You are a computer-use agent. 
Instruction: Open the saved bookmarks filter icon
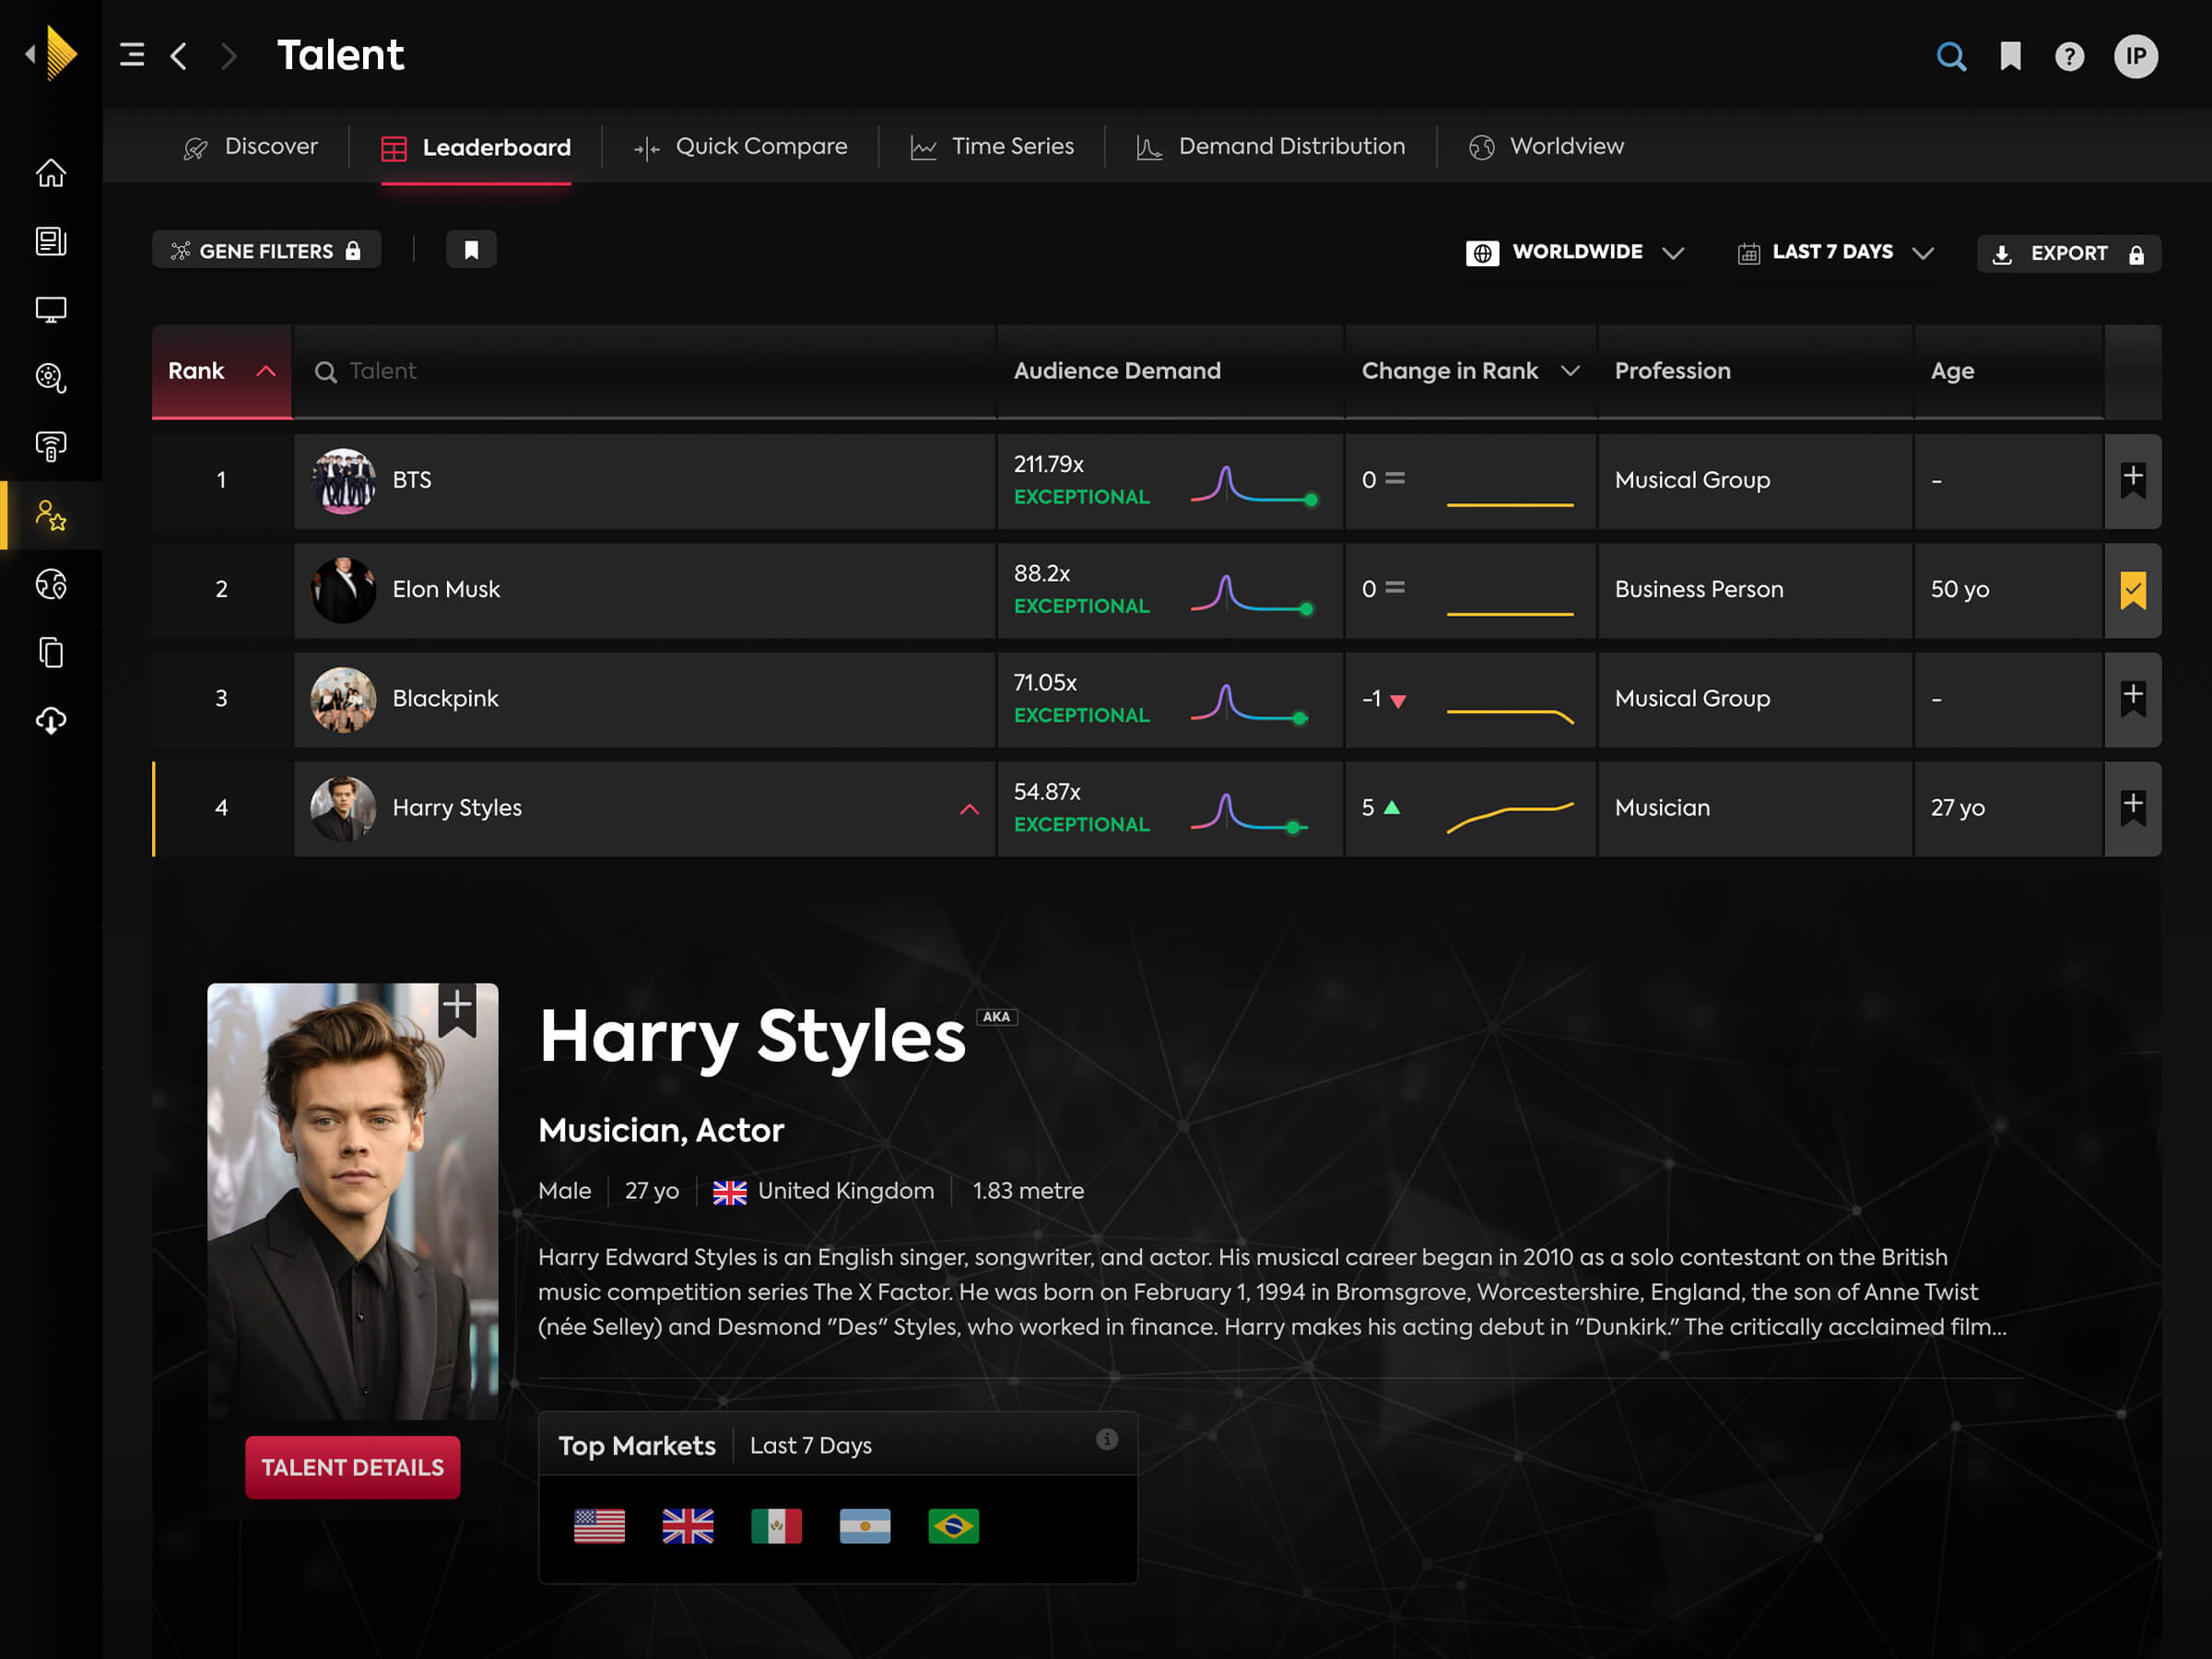(x=471, y=250)
